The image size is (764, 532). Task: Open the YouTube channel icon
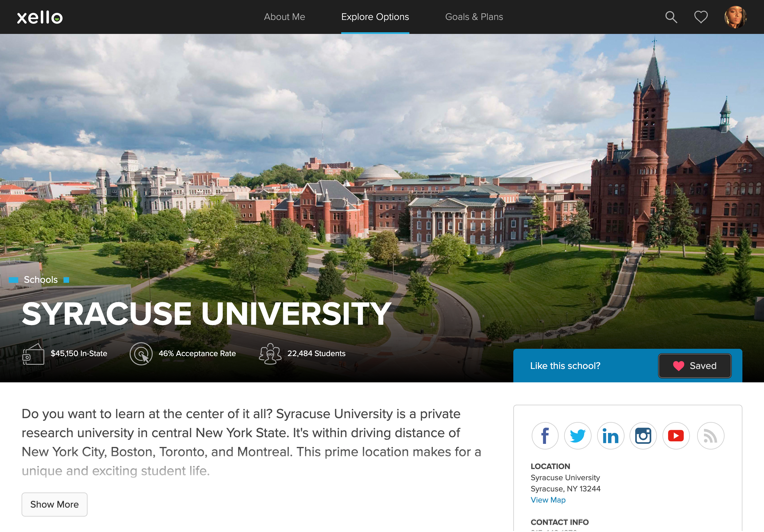coord(675,436)
